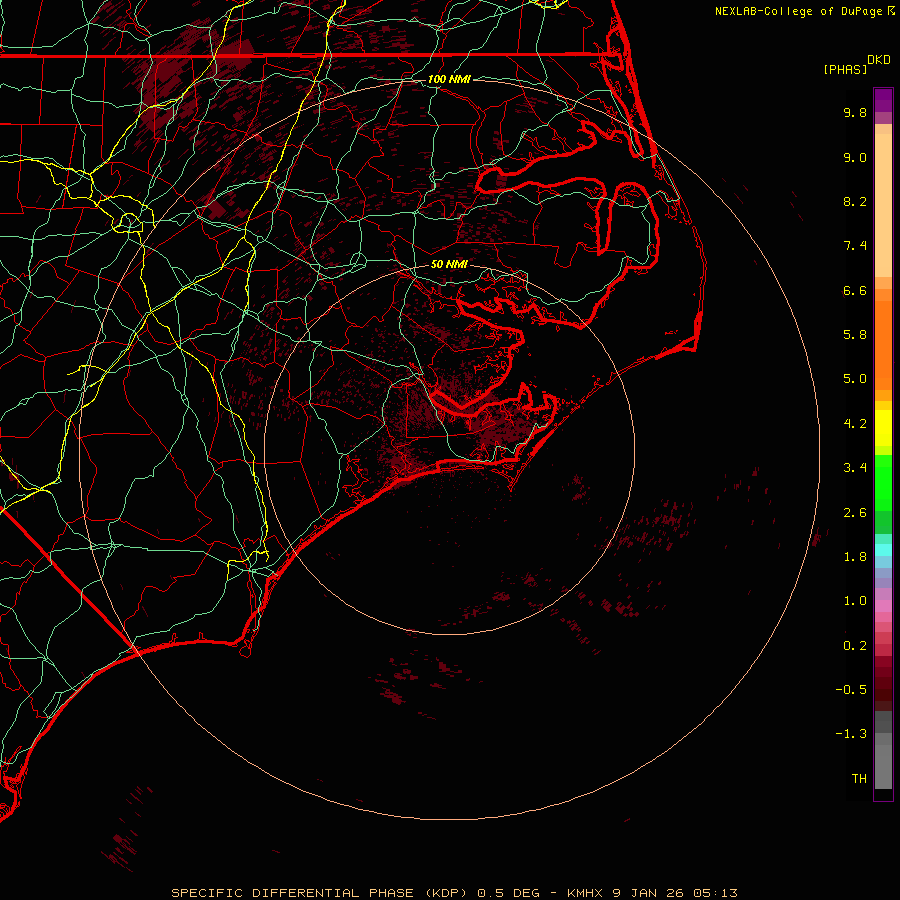Image resolution: width=900 pixels, height=900 pixels.
Task: Click the [PHAS] legend unit label
Action: (x=844, y=69)
